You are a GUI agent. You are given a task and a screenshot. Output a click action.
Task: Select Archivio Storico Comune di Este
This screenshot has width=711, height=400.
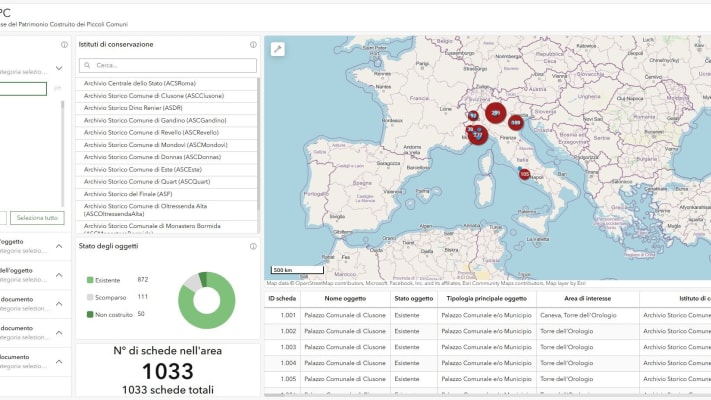[166, 169]
